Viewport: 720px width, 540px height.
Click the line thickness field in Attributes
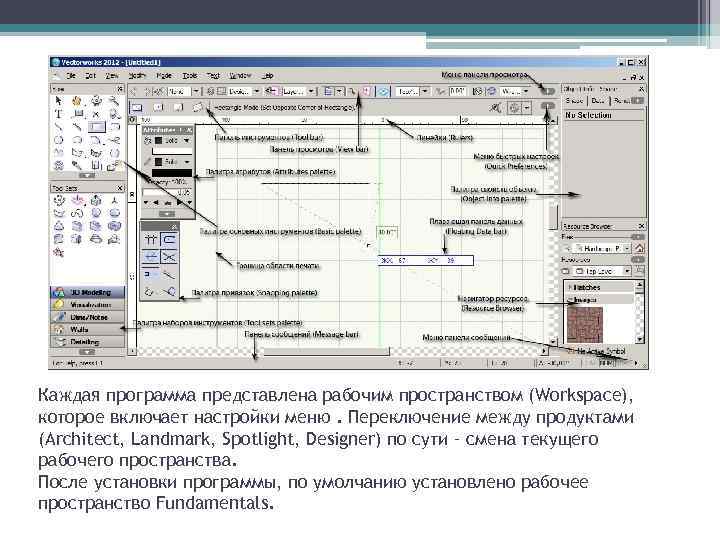pos(168,192)
